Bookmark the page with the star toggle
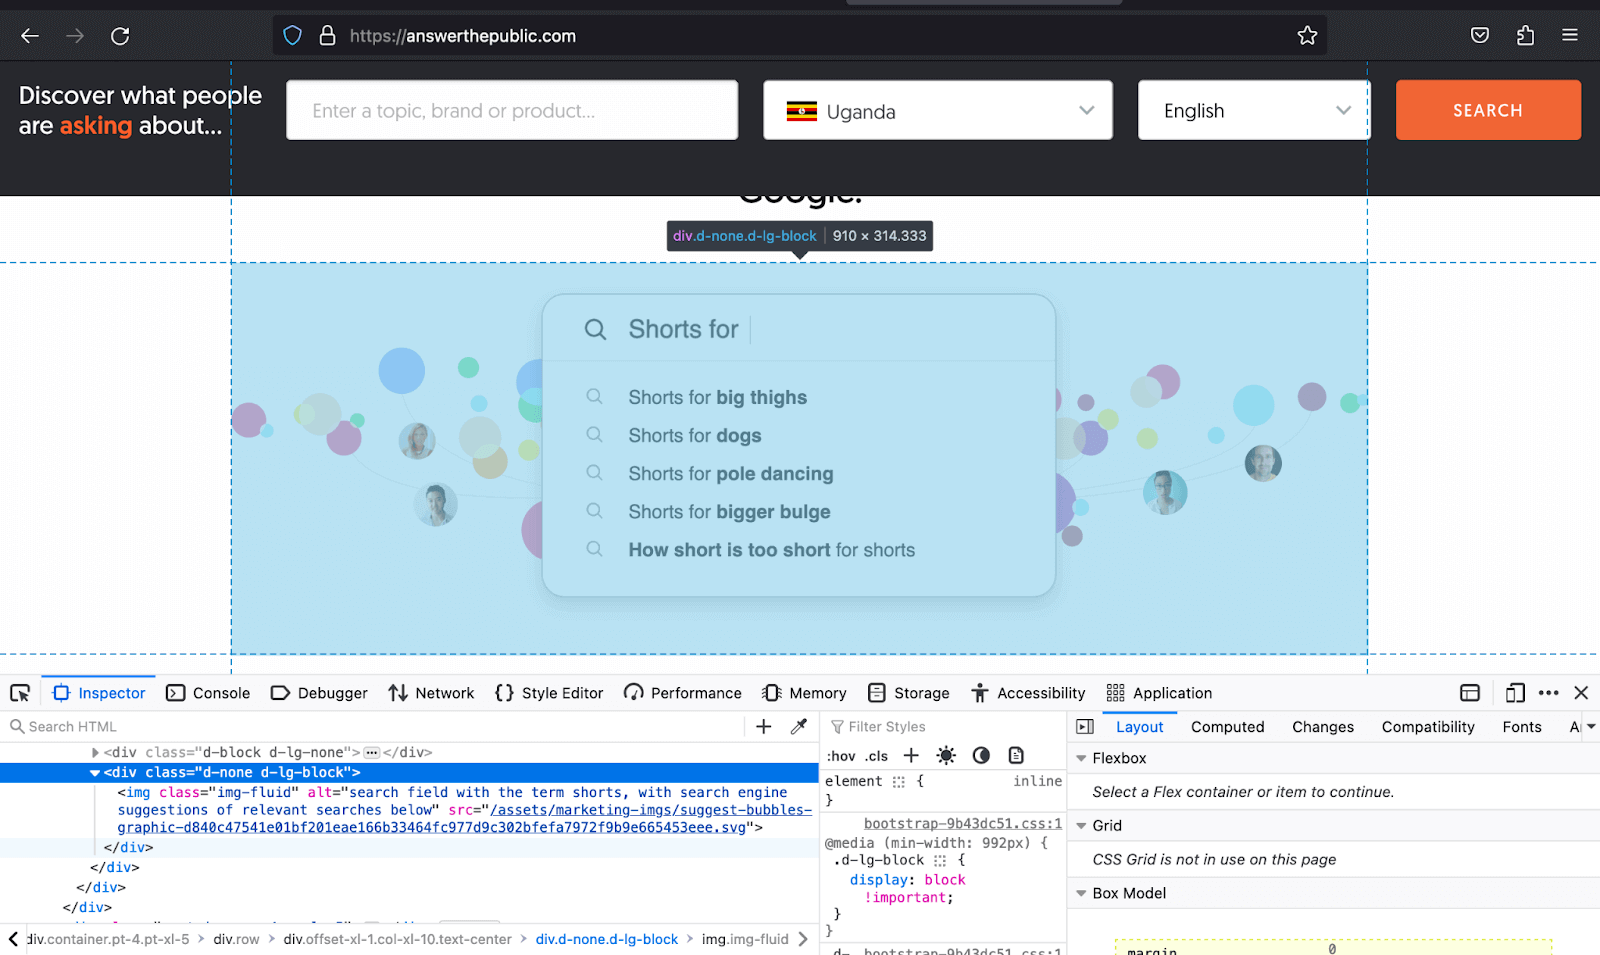The image size is (1600, 955). 1307,35
